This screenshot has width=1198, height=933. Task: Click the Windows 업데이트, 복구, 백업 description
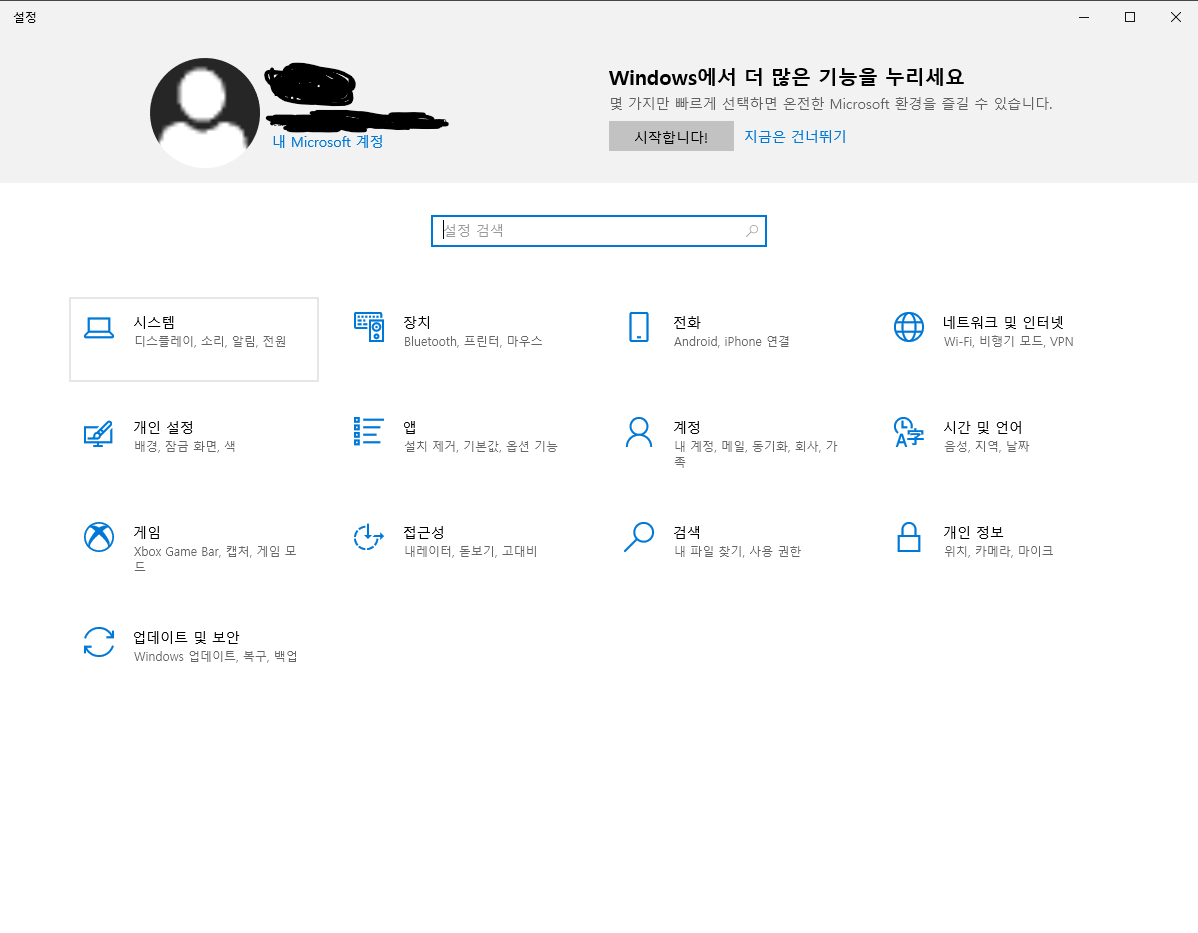(x=215, y=656)
